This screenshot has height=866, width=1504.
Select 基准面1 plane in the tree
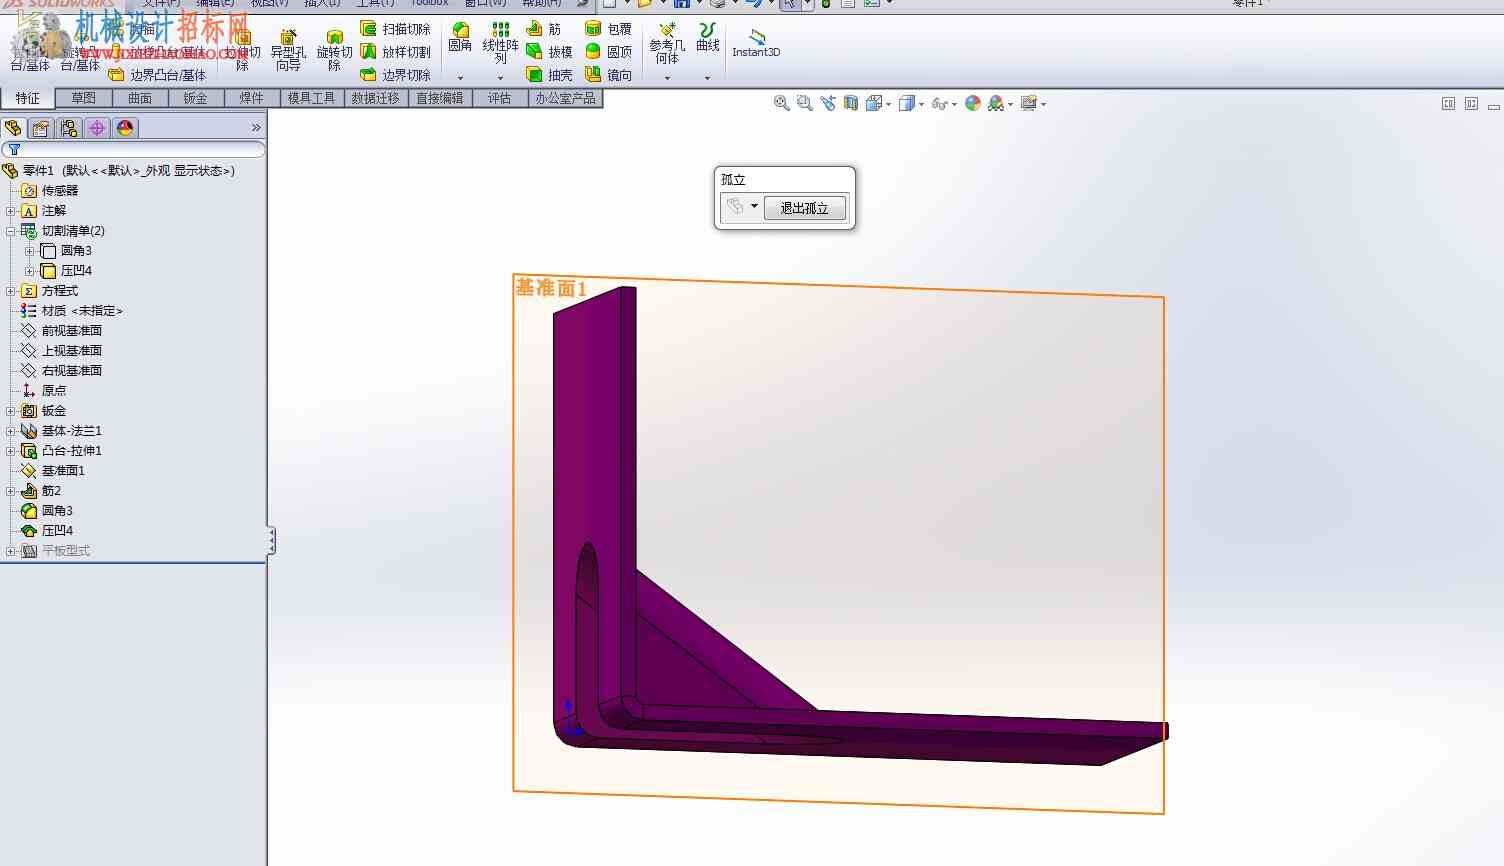coord(63,471)
